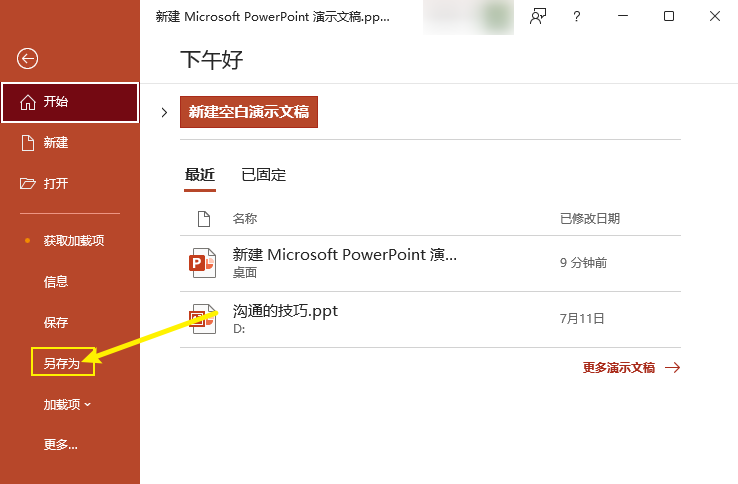
Task: Click the user account area in title bar
Action: pos(468,17)
